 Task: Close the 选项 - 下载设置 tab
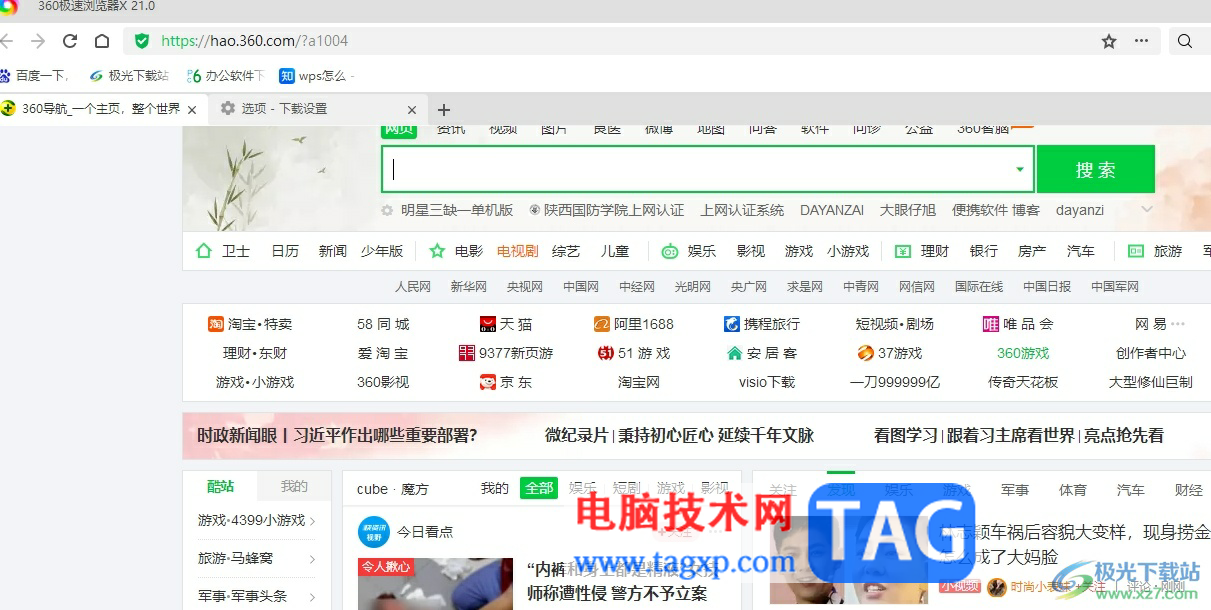412,110
